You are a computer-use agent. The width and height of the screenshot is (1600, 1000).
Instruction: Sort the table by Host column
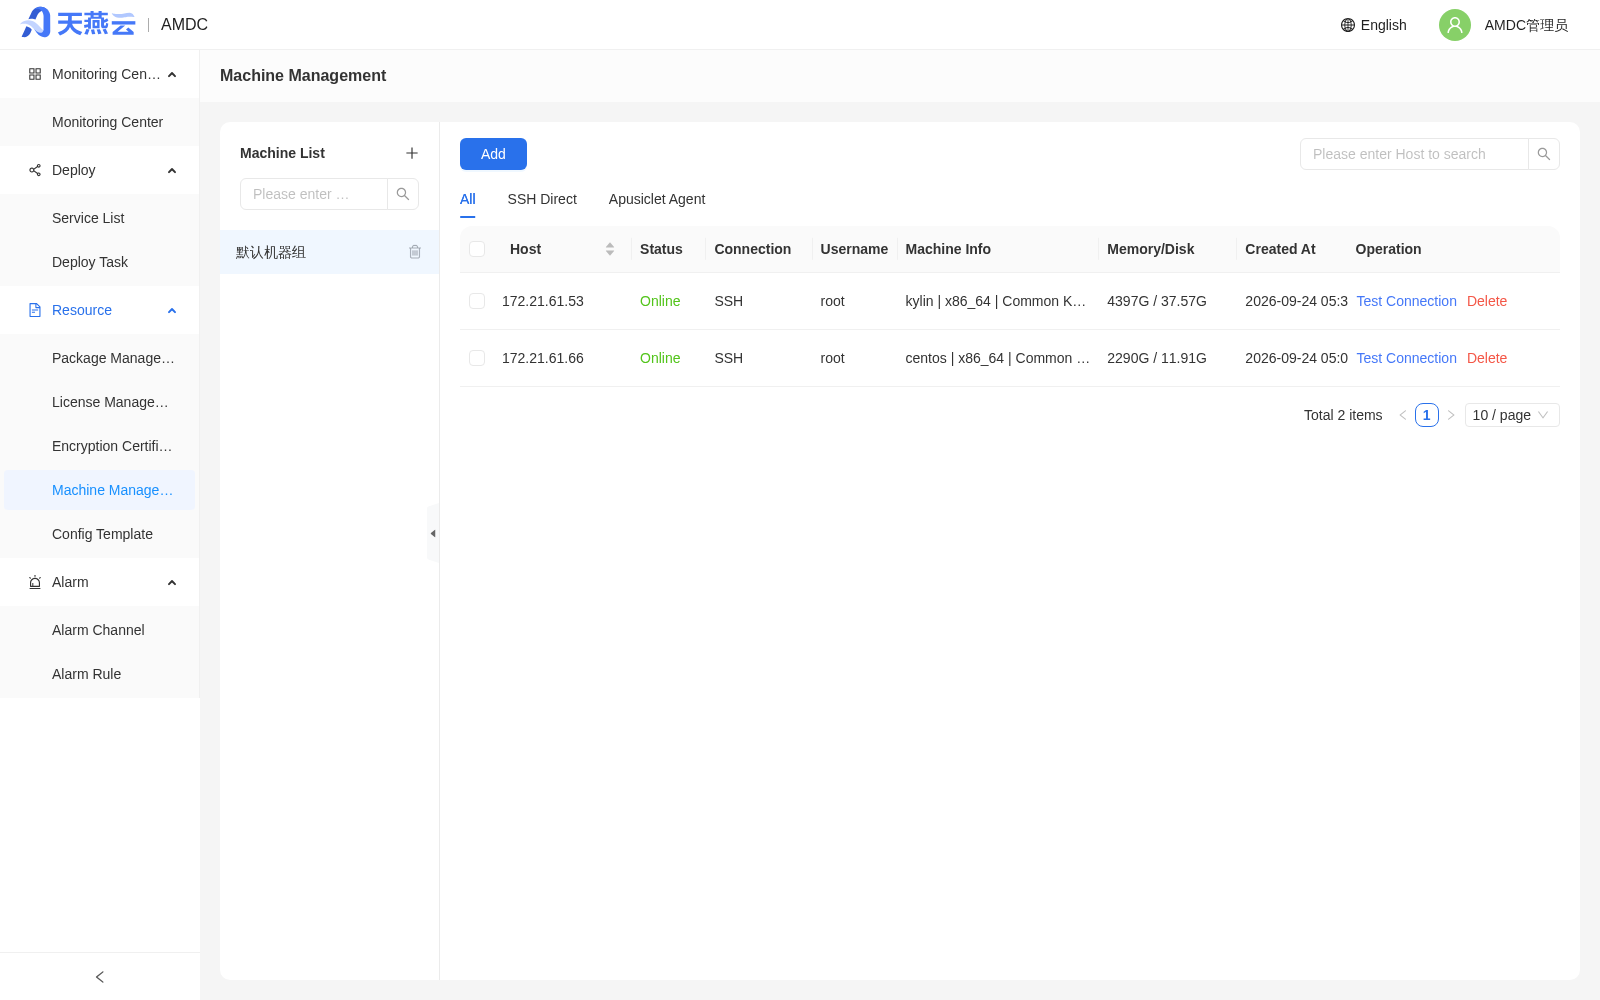(x=610, y=249)
